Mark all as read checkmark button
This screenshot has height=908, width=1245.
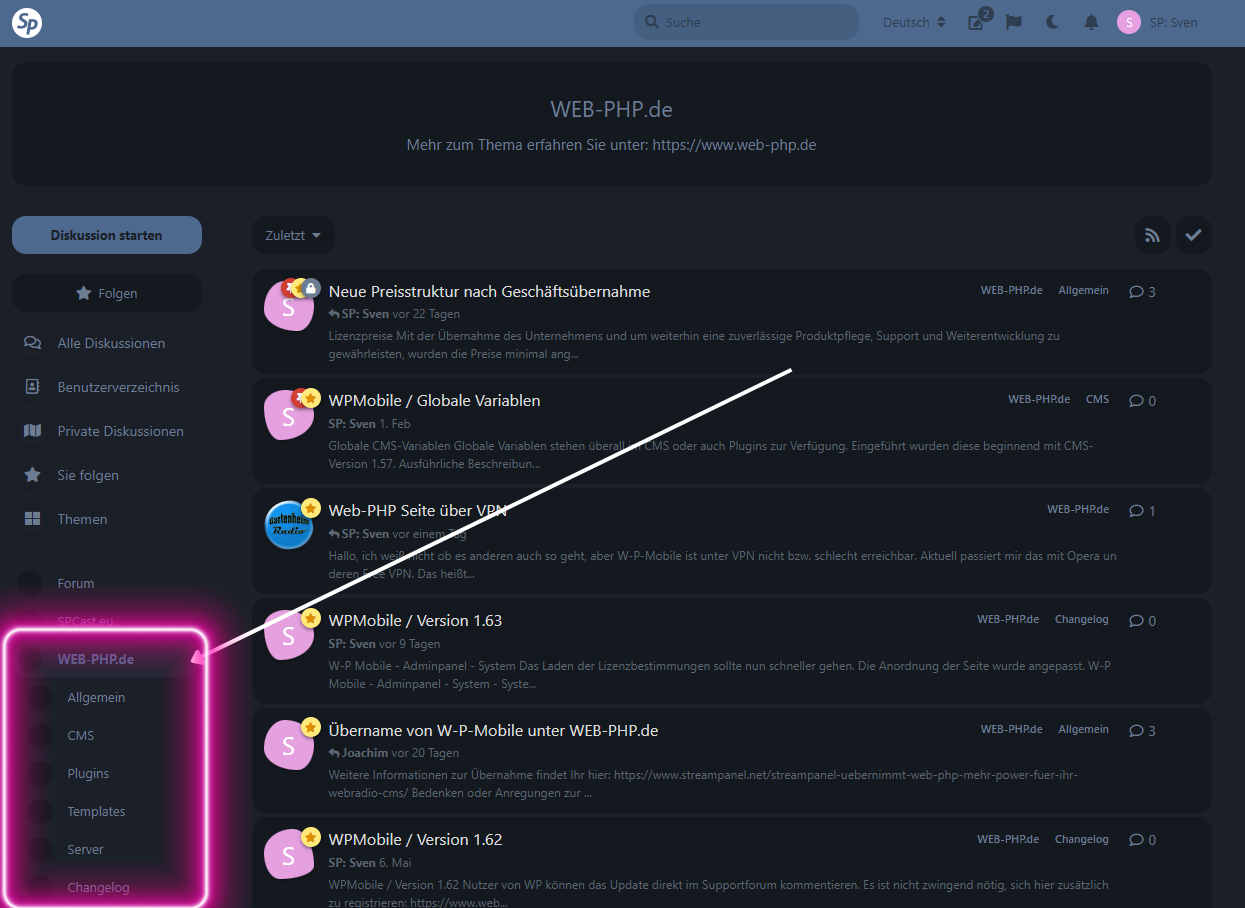pyautogui.click(x=1193, y=235)
